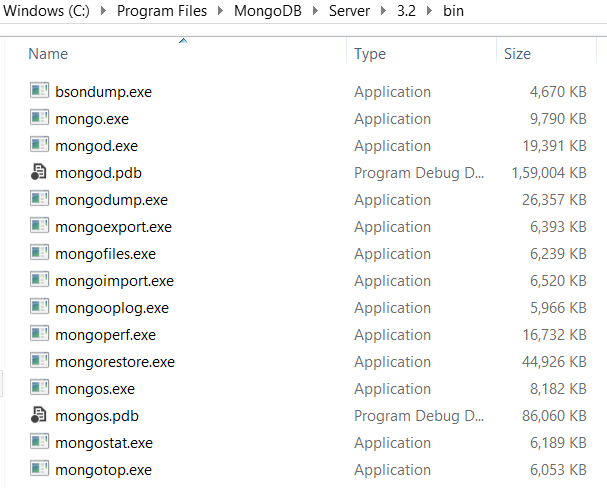This screenshot has height=488, width=607.
Task: Sort files by Type column header
Action: pos(370,54)
